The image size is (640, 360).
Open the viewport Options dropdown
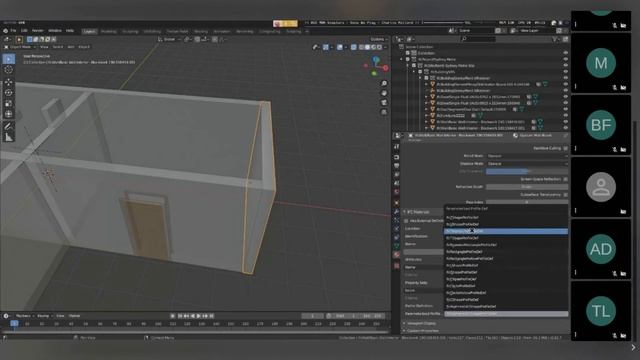coord(378,40)
